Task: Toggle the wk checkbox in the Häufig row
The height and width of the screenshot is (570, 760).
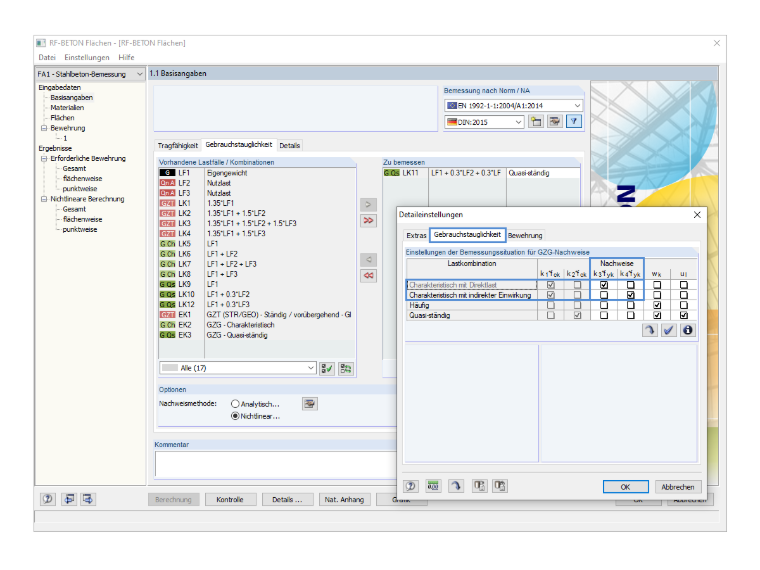Action: tap(657, 305)
